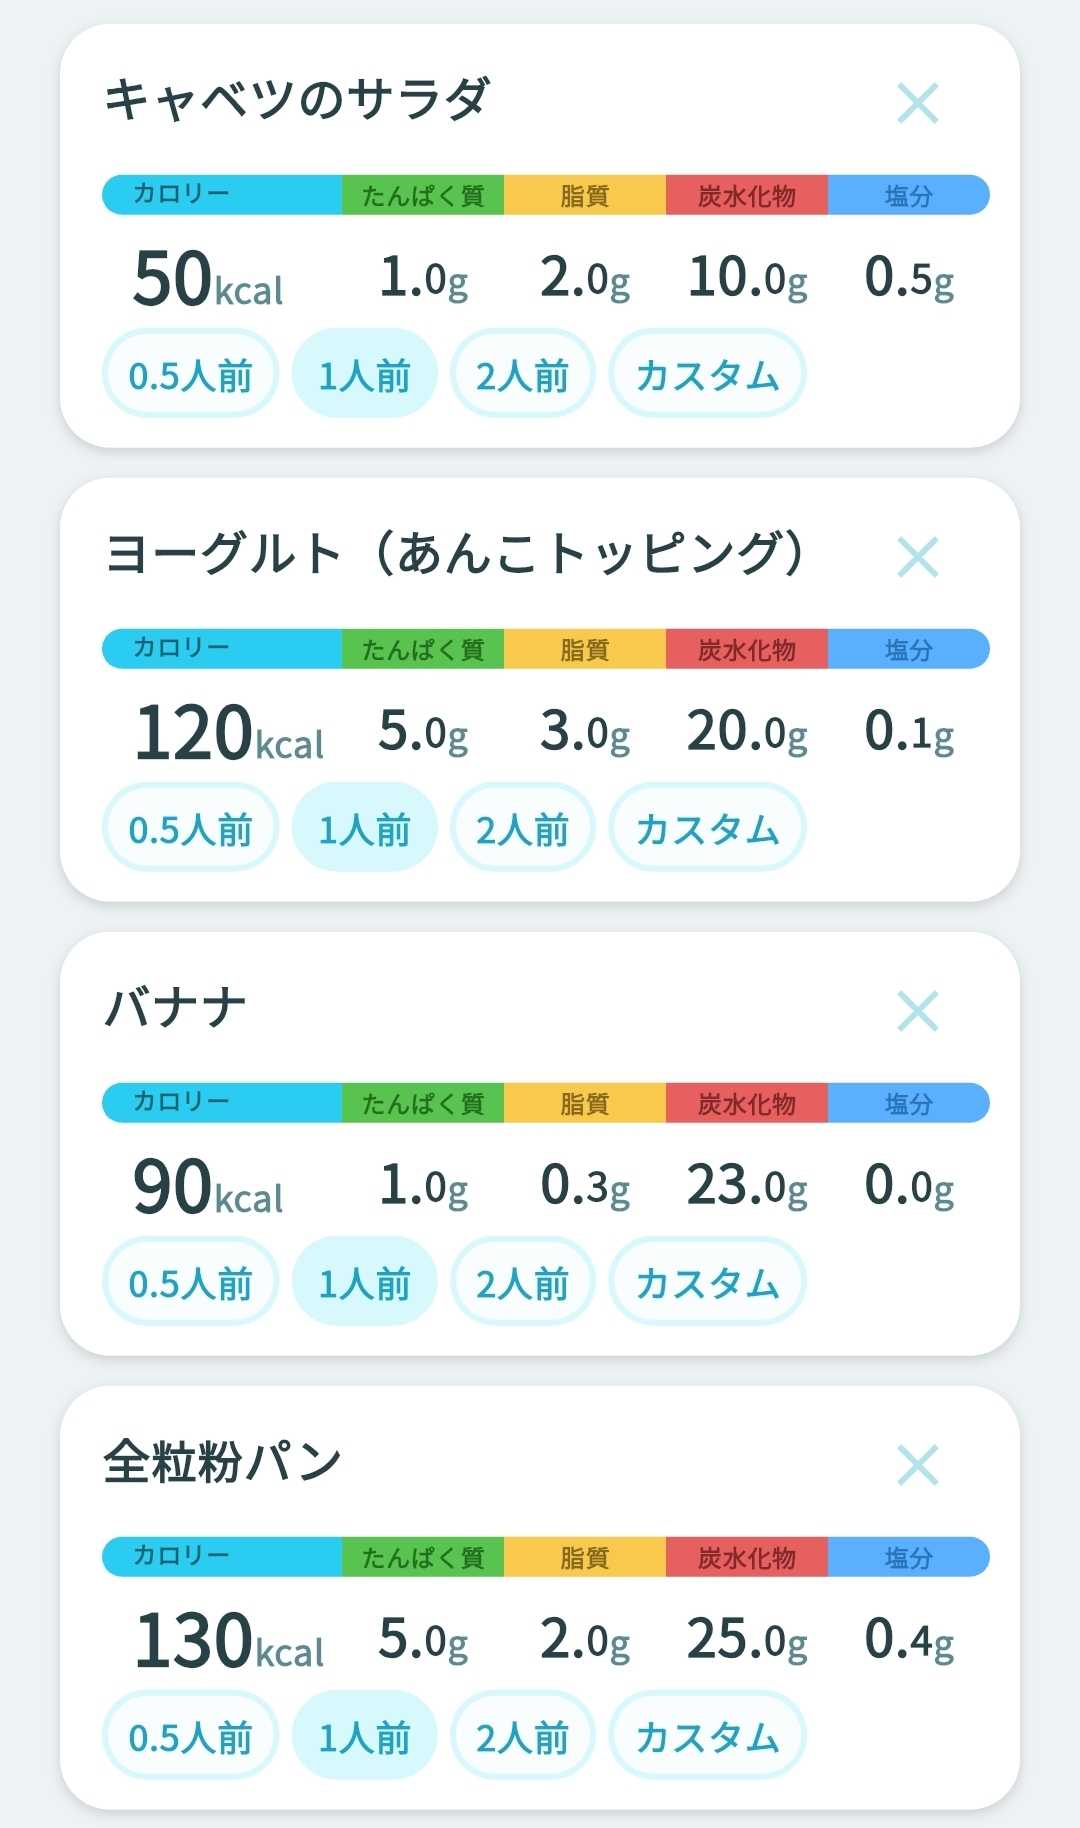Screen dimensions: 1080x1828
Task: Open カスタム portion for 全粒粉パン
Action: [707, 1735]
